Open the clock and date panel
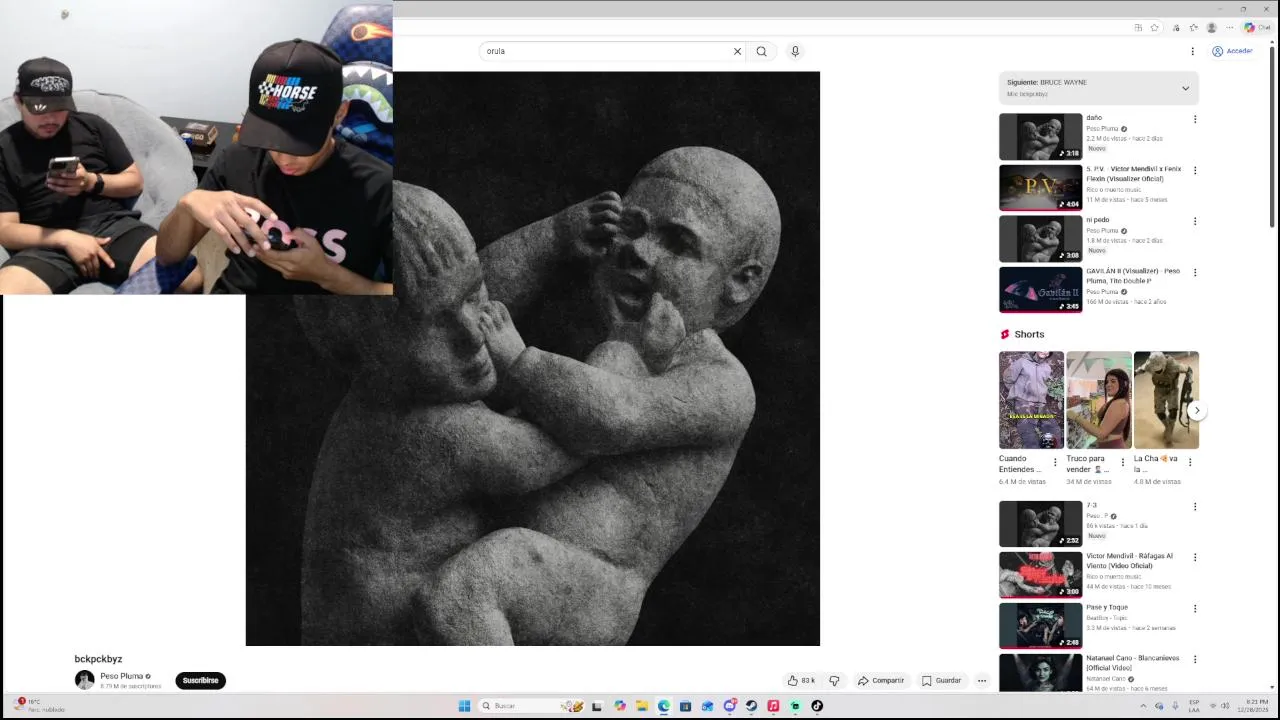 [1252, 706]
